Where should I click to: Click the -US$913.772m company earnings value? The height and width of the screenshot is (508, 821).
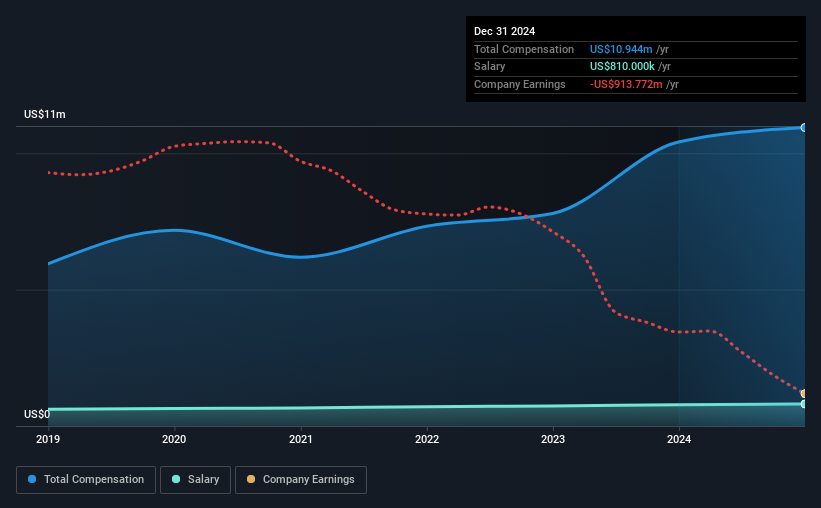point(626,84)
